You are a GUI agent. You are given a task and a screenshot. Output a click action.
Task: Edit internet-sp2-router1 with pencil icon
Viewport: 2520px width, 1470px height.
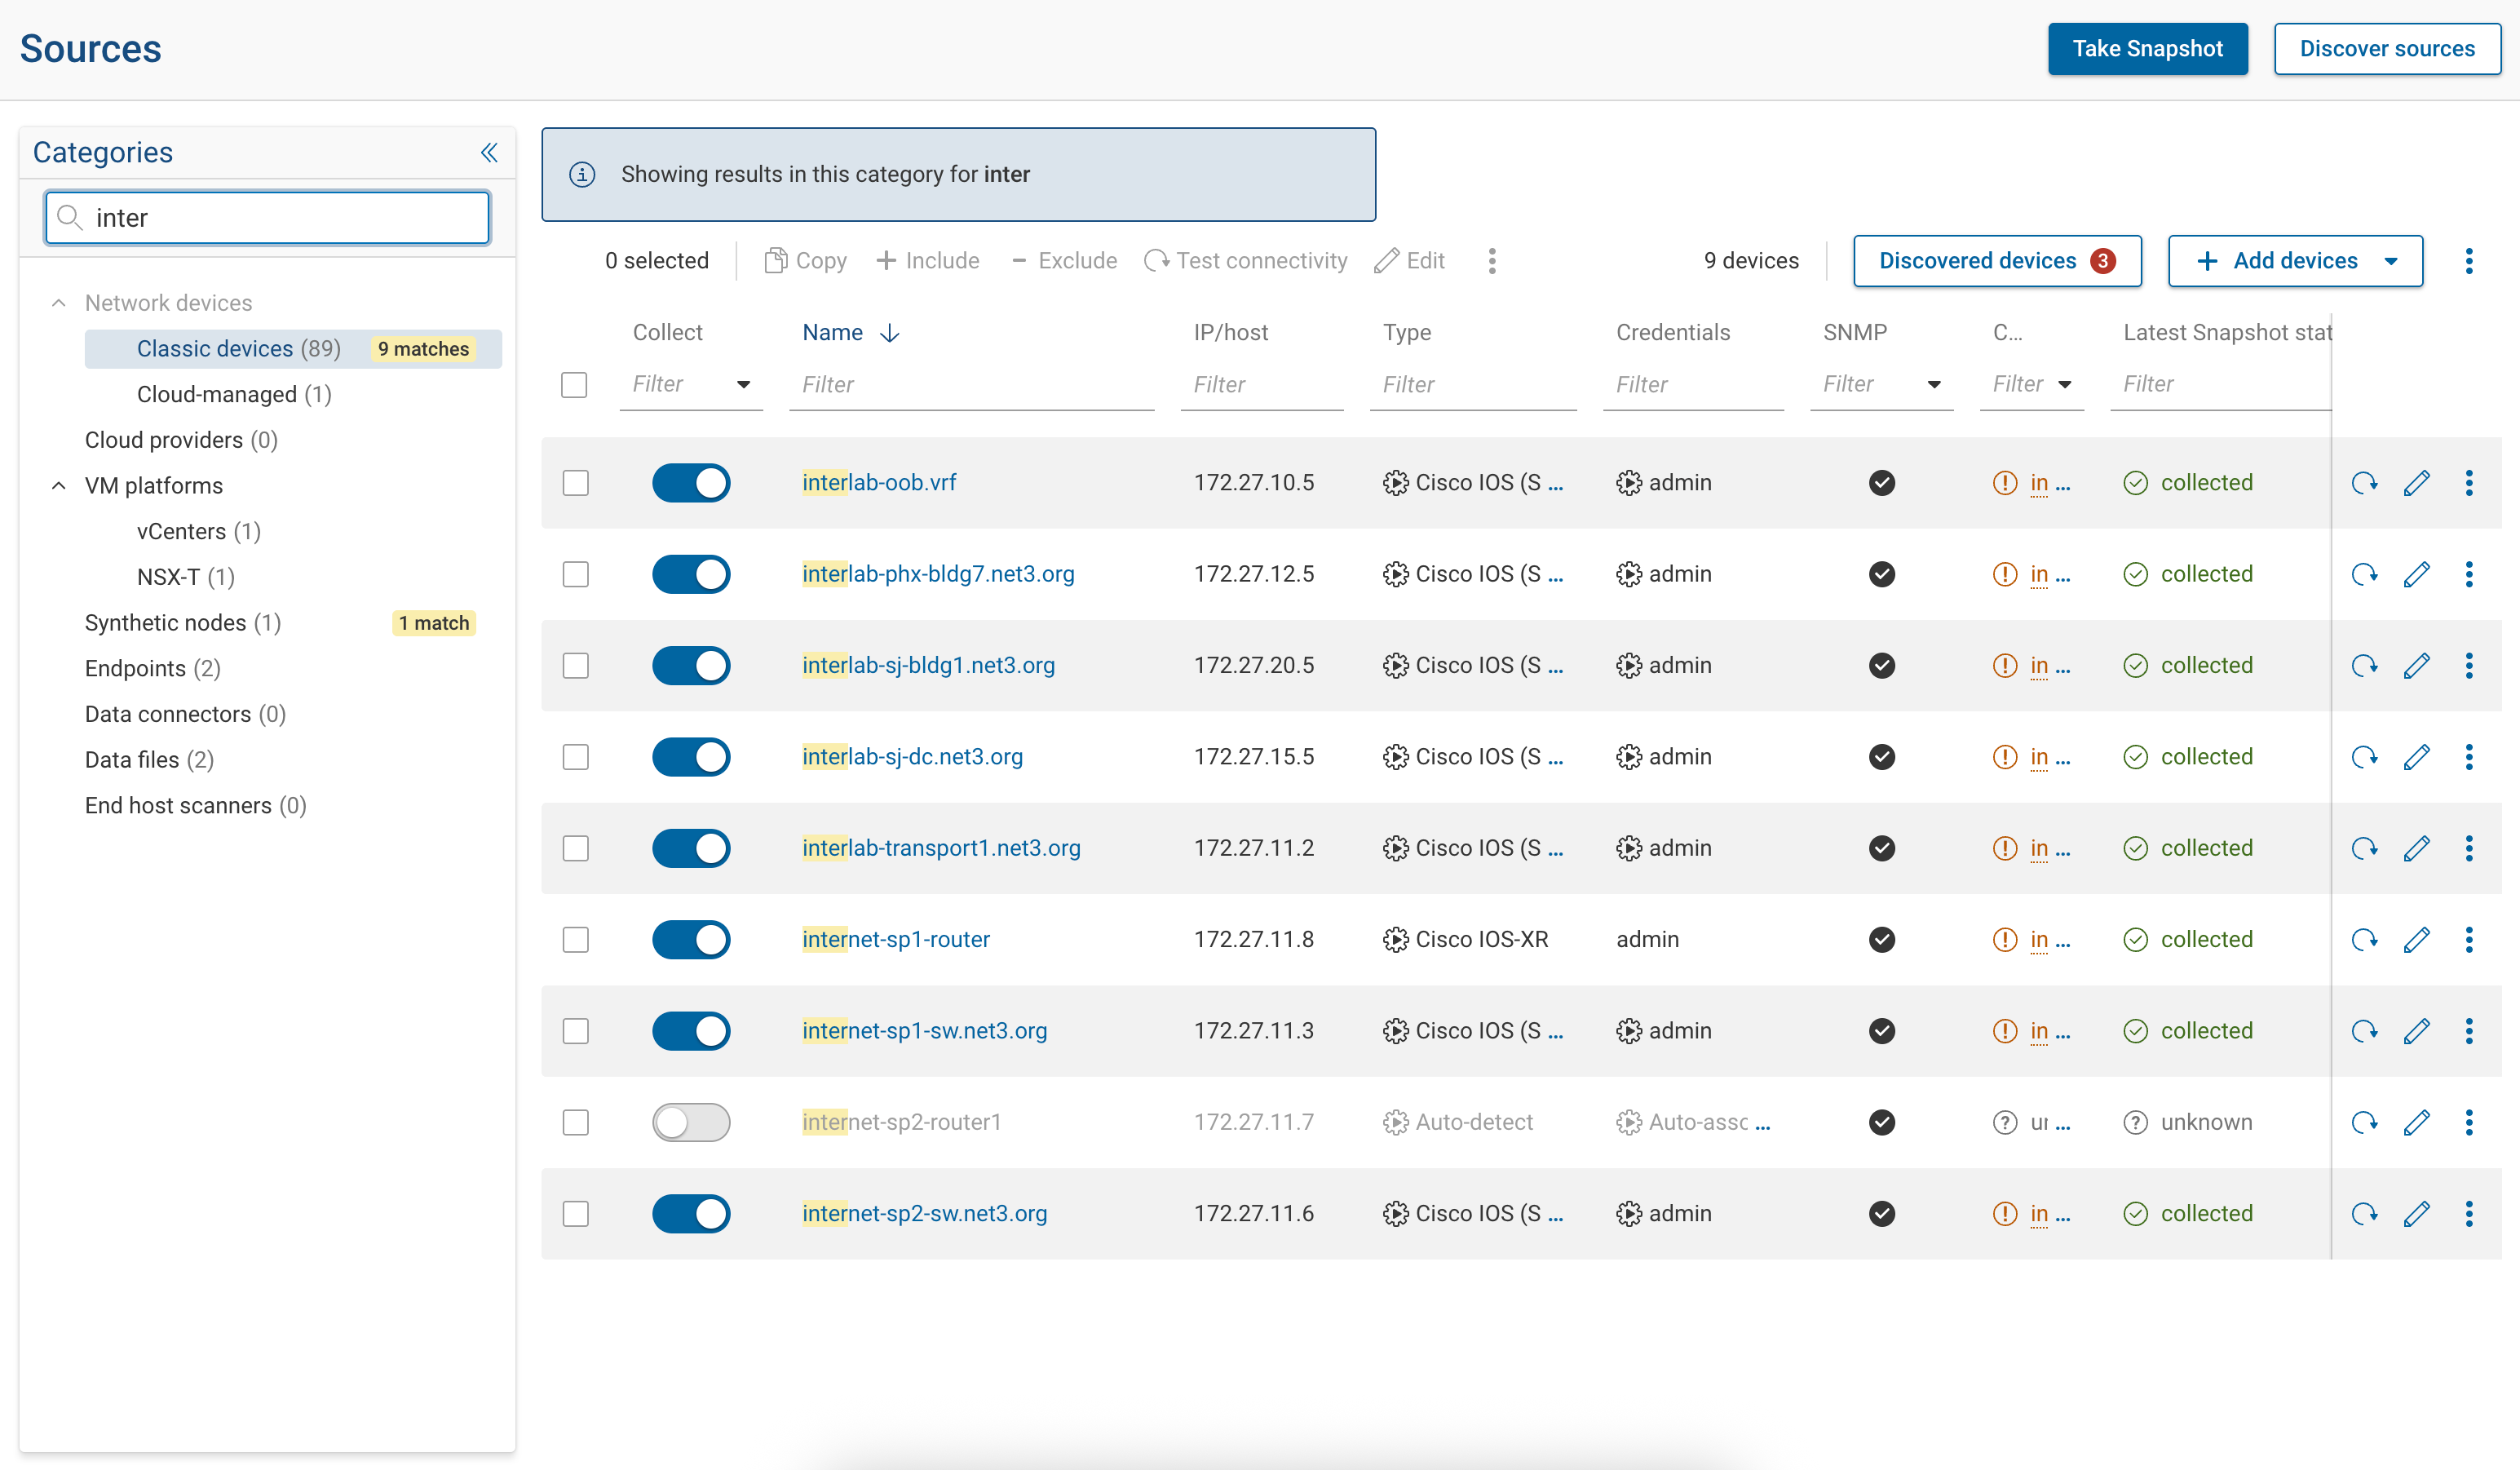(2417, 1122)
